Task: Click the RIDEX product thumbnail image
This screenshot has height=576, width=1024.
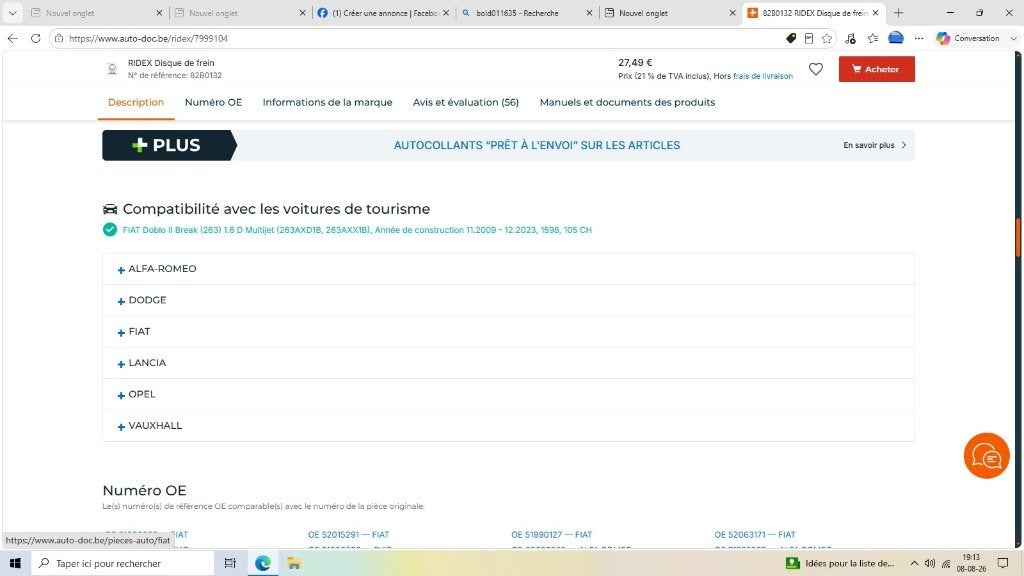Action: 112,69
